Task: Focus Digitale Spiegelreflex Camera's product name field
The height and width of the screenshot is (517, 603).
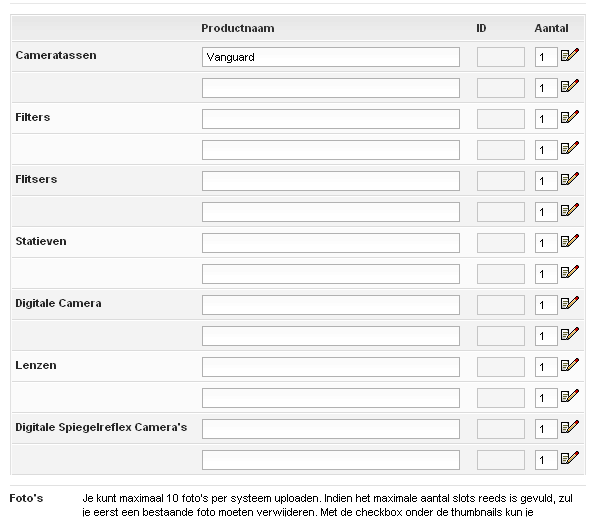Action: (x=330, y=429)
